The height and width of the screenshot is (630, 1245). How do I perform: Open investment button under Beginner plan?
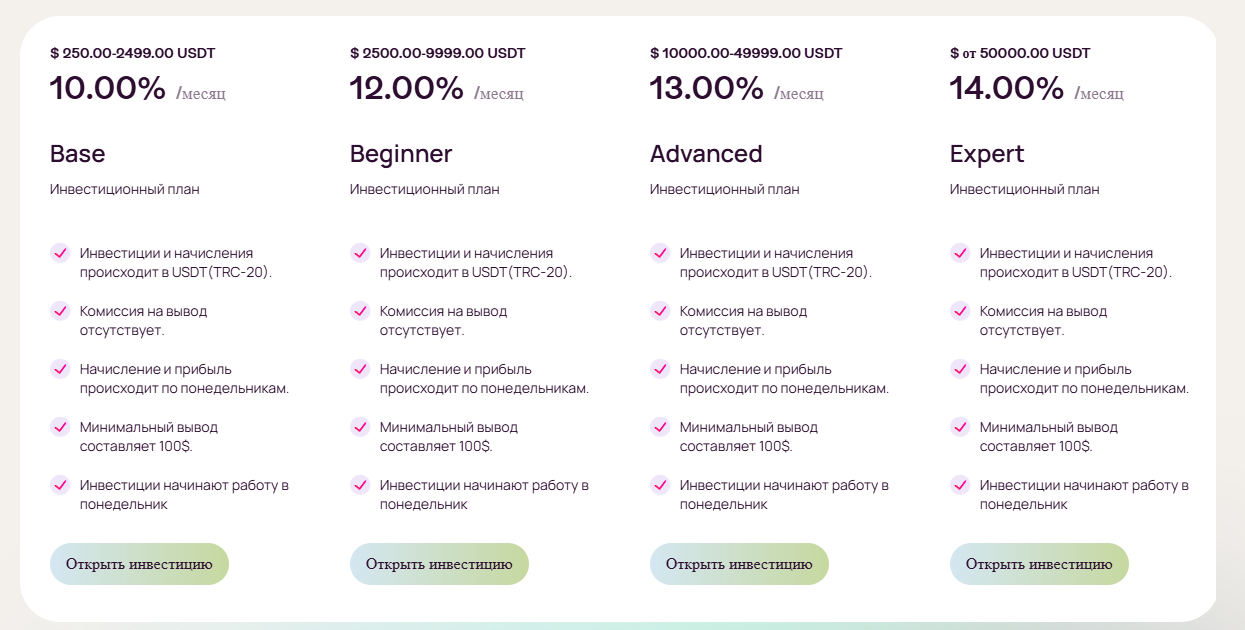click(439, 564)
